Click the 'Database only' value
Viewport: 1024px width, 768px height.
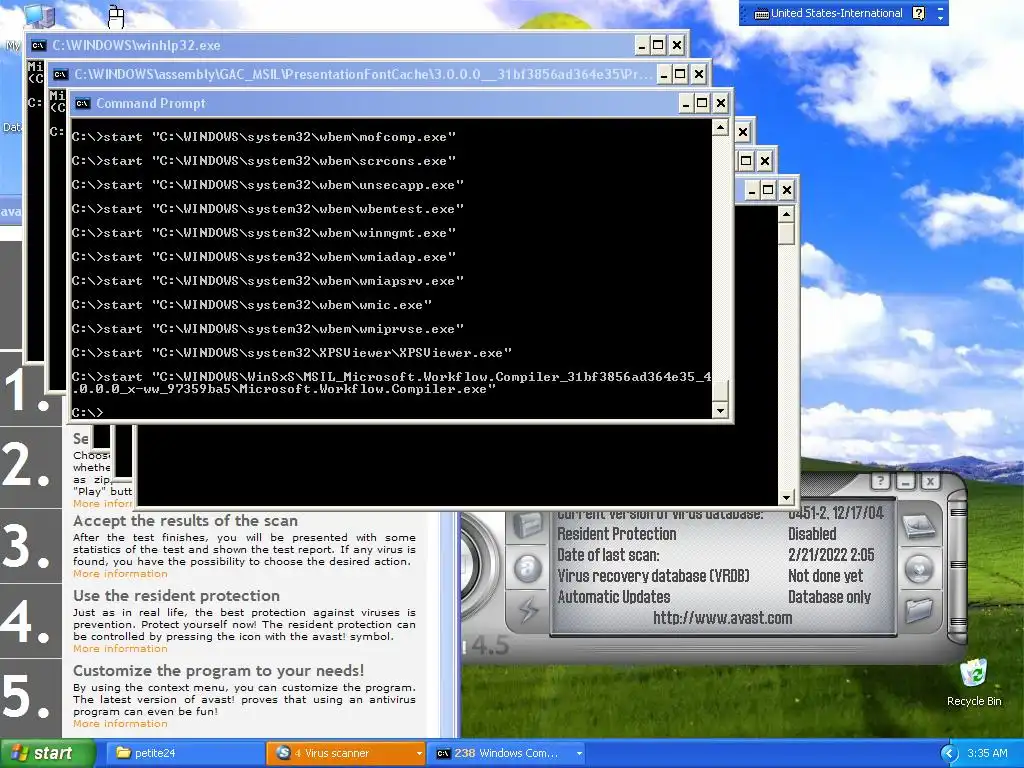point(829,597)
